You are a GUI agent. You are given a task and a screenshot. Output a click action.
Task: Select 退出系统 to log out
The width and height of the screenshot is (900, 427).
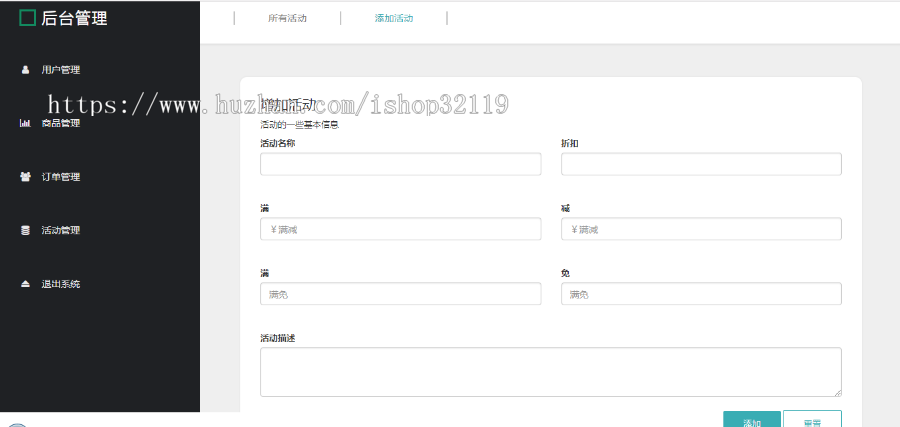(60, 284)
